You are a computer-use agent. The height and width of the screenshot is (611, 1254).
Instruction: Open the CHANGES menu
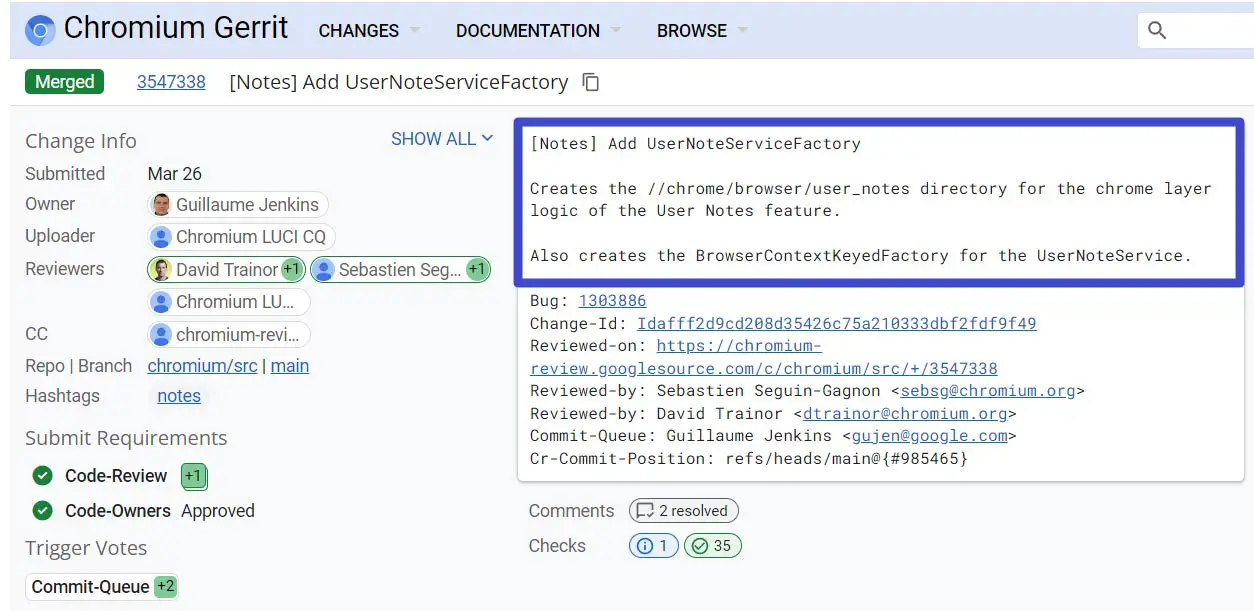tap(358, 31)
